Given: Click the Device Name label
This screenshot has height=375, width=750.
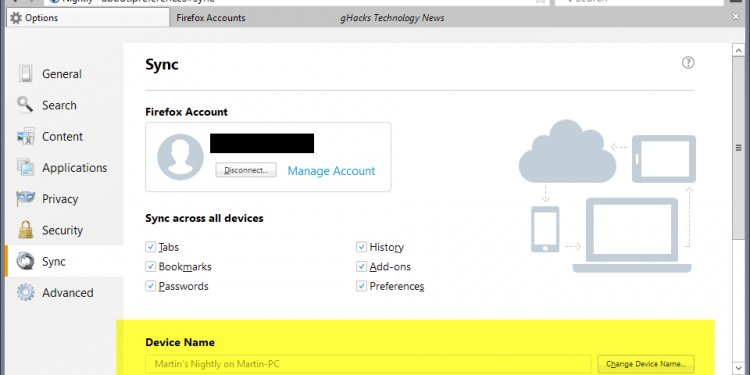Looking at the screenshot, I should point(180,342).
